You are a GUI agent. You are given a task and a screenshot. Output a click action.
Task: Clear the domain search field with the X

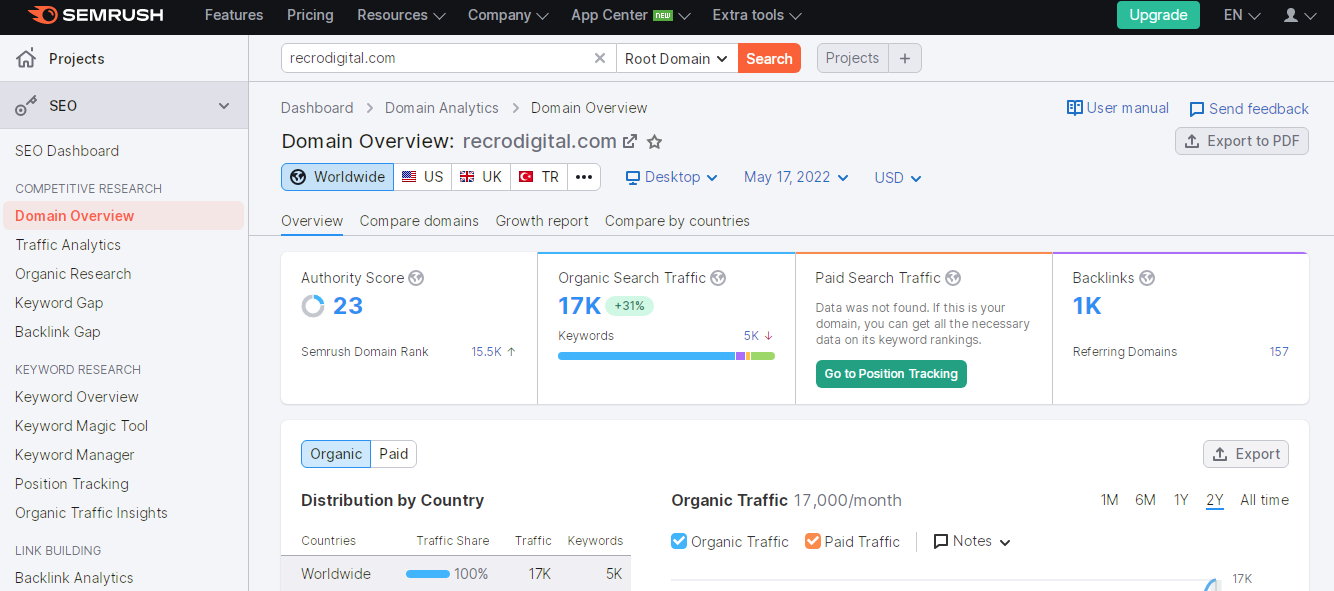pos(600,58)
